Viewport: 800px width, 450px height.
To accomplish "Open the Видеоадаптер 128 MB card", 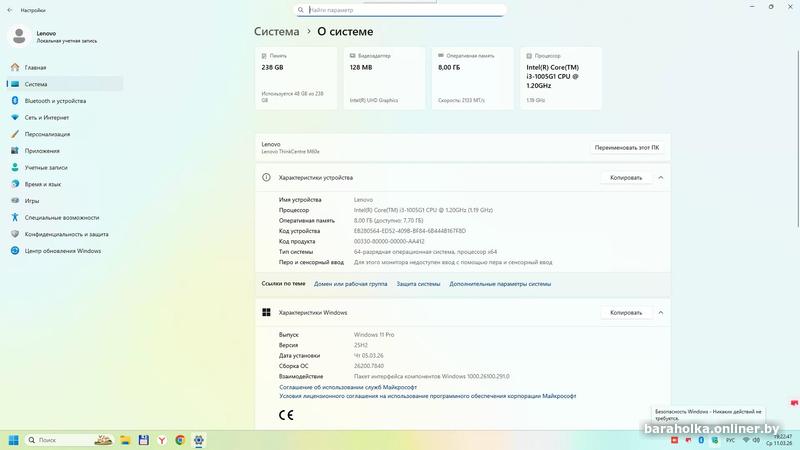I will (384, 78).
